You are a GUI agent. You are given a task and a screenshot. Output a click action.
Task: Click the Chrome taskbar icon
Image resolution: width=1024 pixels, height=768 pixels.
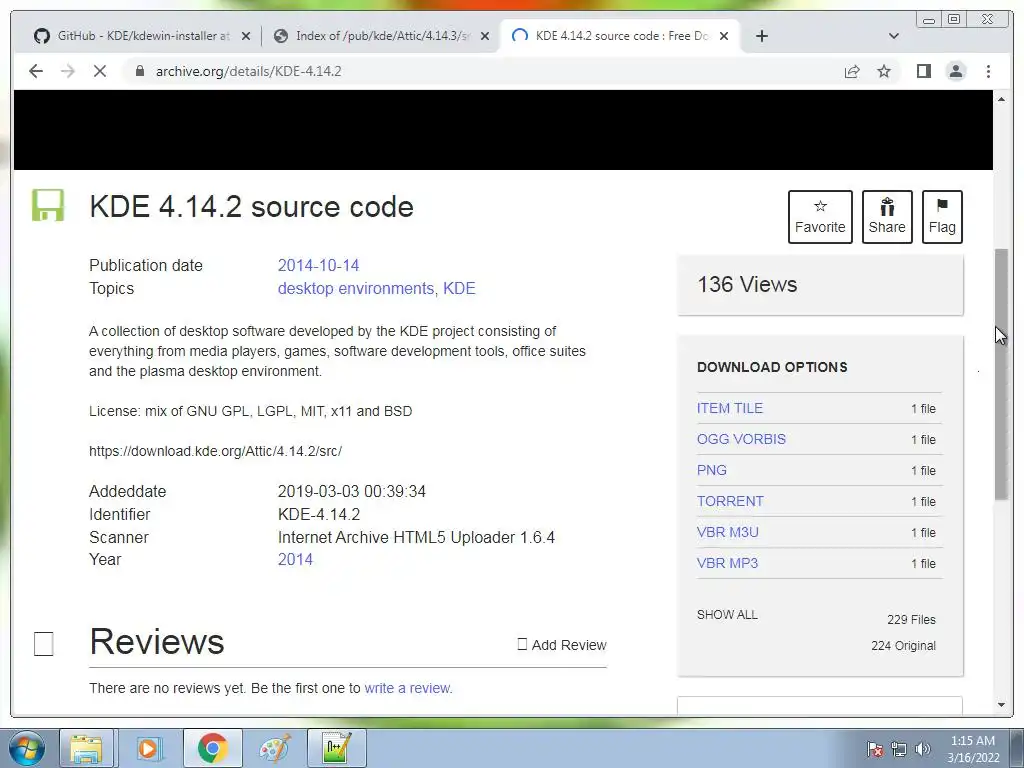[x=212, y=748]
